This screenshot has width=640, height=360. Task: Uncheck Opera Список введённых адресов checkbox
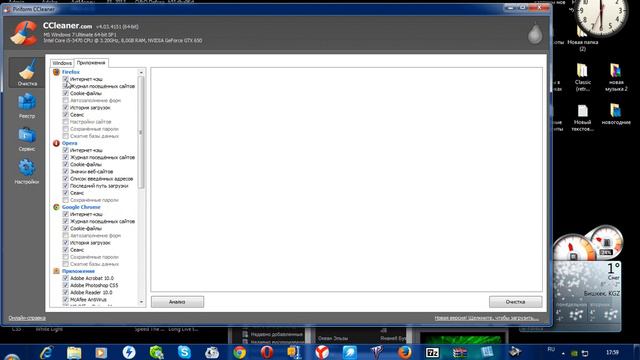[66, 179]
